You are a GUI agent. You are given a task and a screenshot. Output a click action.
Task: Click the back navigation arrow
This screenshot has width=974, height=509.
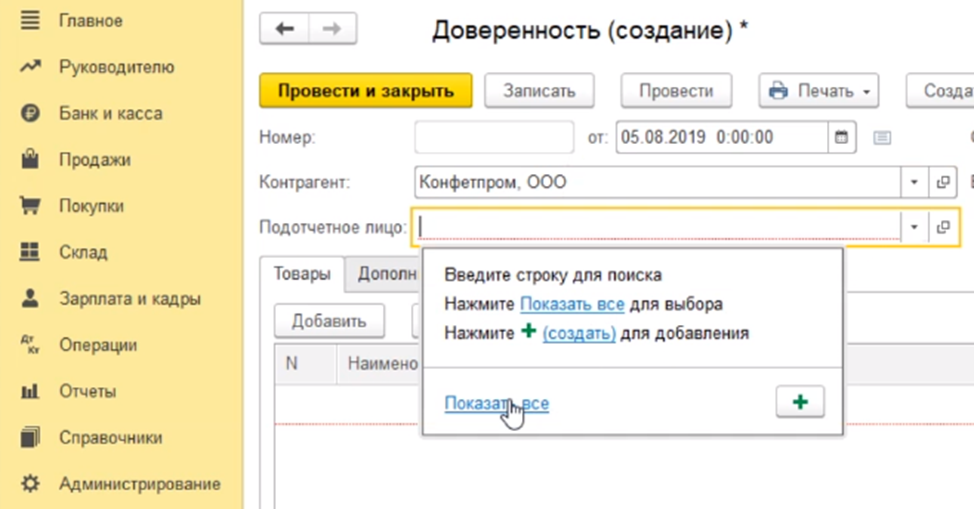pyautogui.click(x=284, y=30)
